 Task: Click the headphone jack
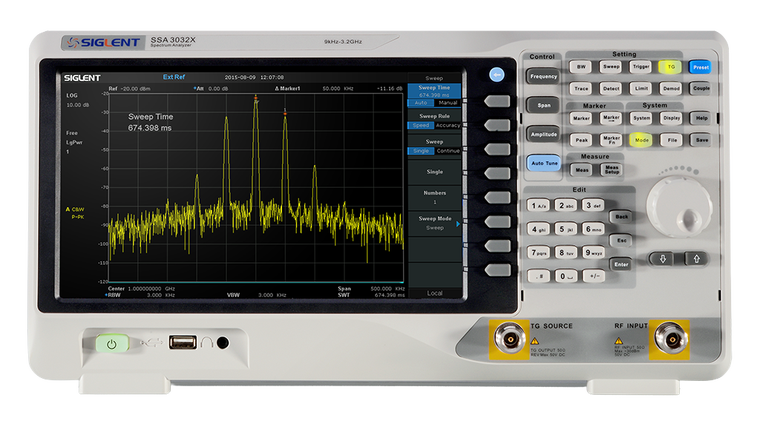pos(222,343)
